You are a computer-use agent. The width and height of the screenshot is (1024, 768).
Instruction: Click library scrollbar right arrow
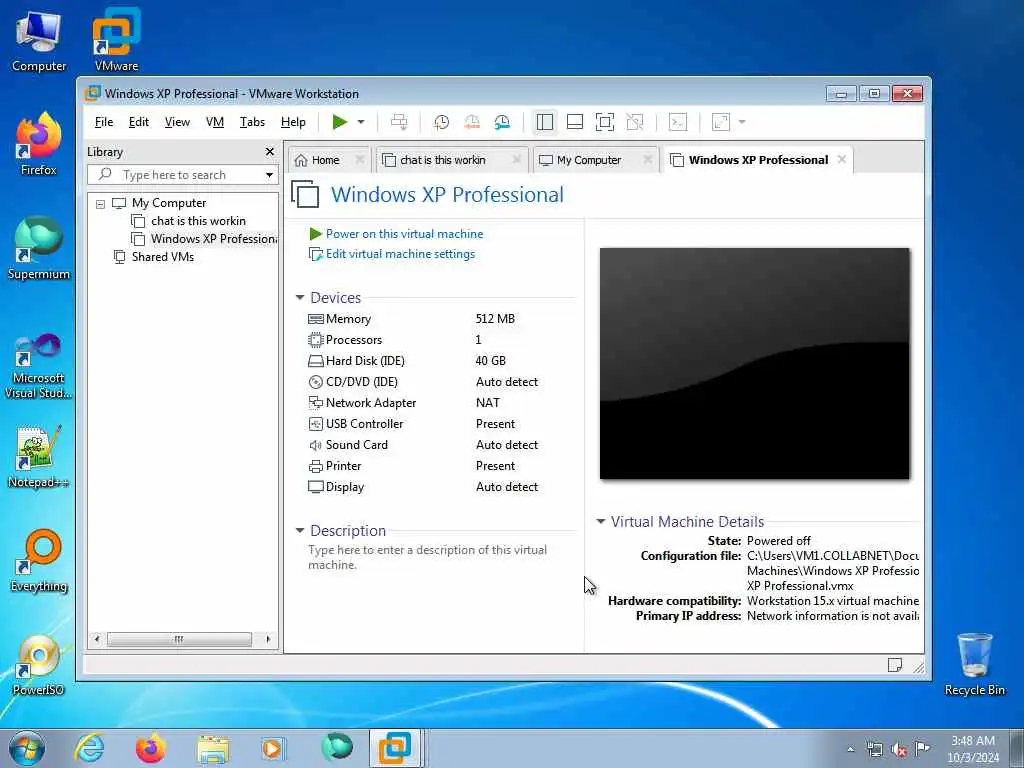268,639
